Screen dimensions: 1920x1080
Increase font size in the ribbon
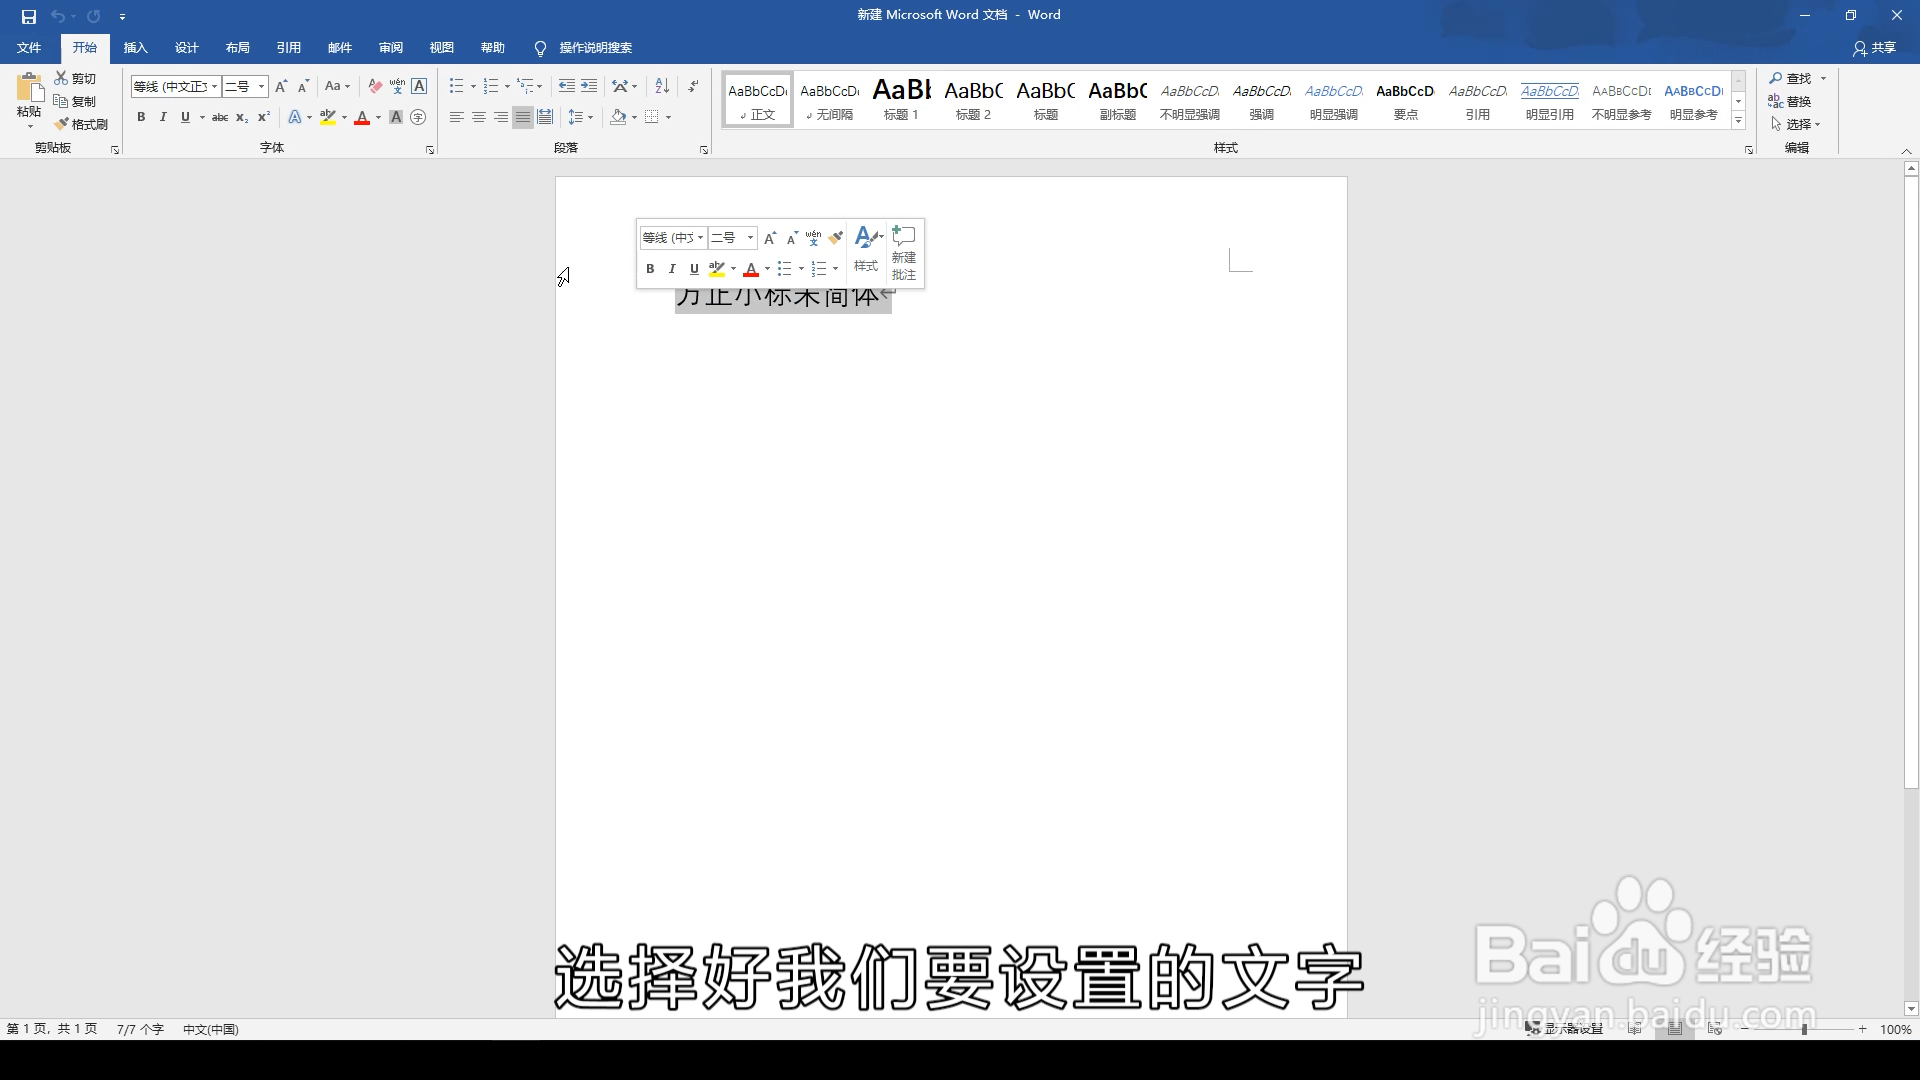(281, 86)
